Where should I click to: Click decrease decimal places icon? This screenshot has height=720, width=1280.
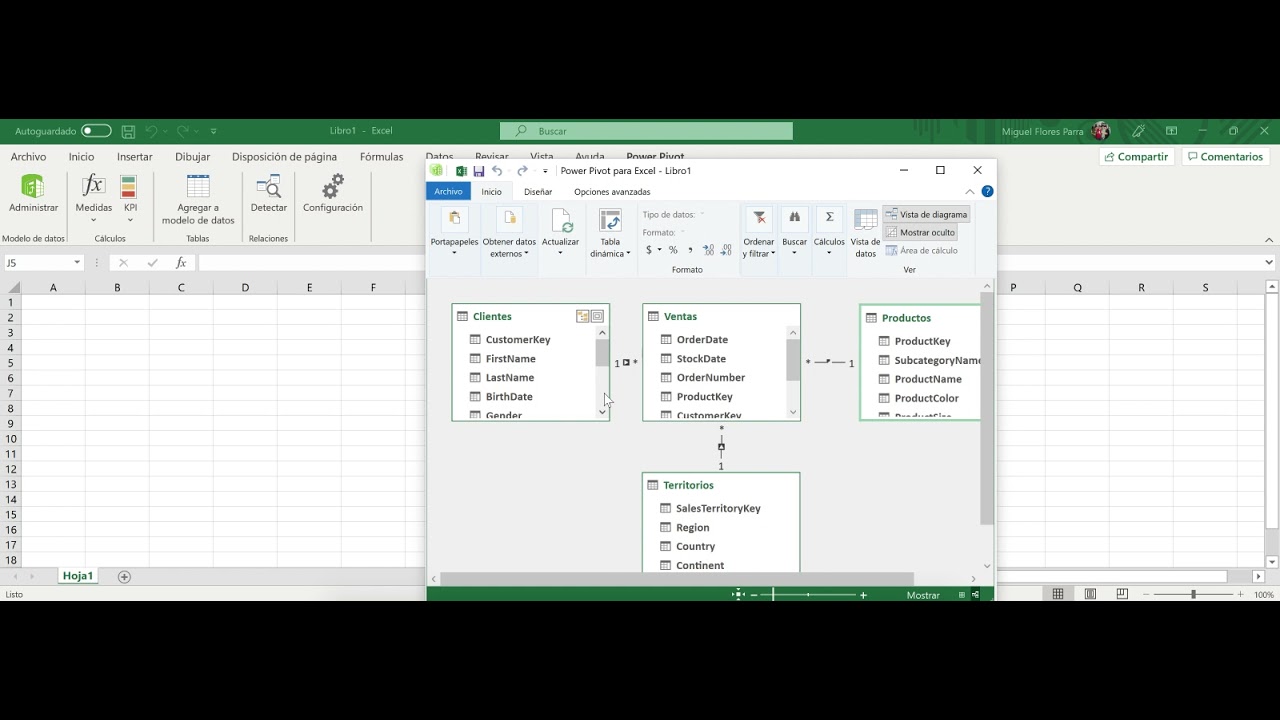point(726,250)
